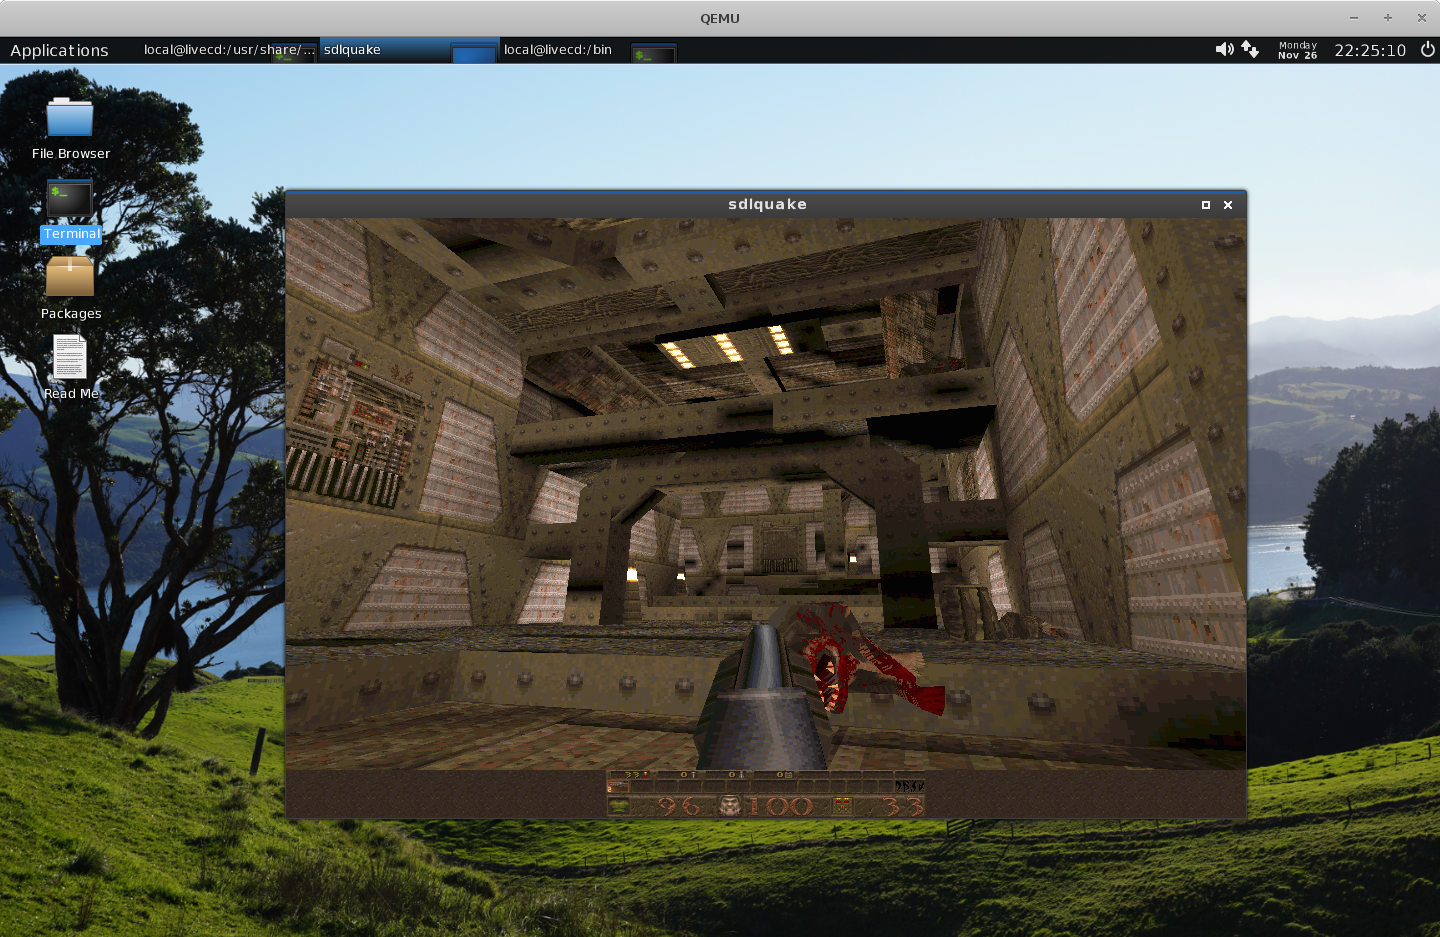Open the network connection arrows icon

(1250, 49)
